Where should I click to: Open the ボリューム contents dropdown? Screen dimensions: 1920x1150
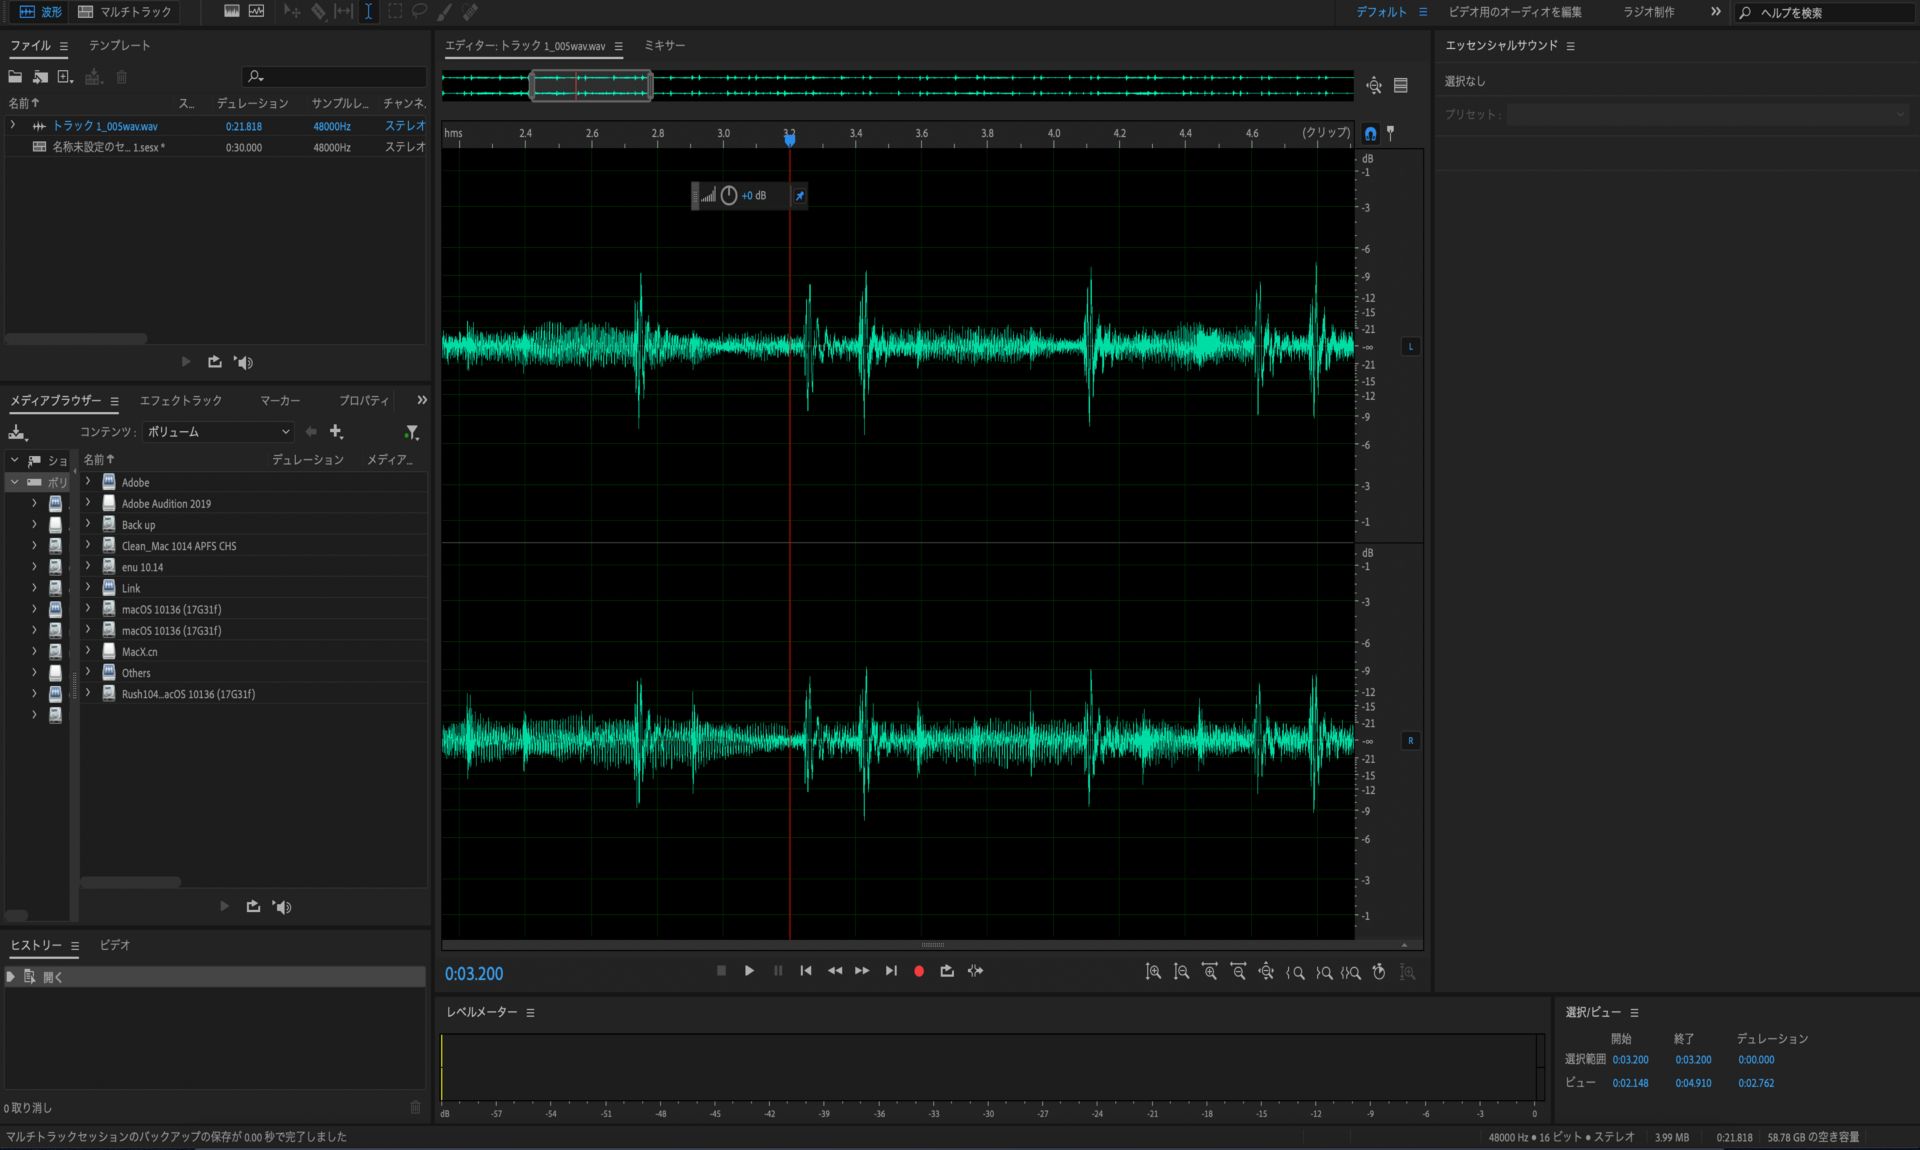pyautogui.click(x=218, y=432)
